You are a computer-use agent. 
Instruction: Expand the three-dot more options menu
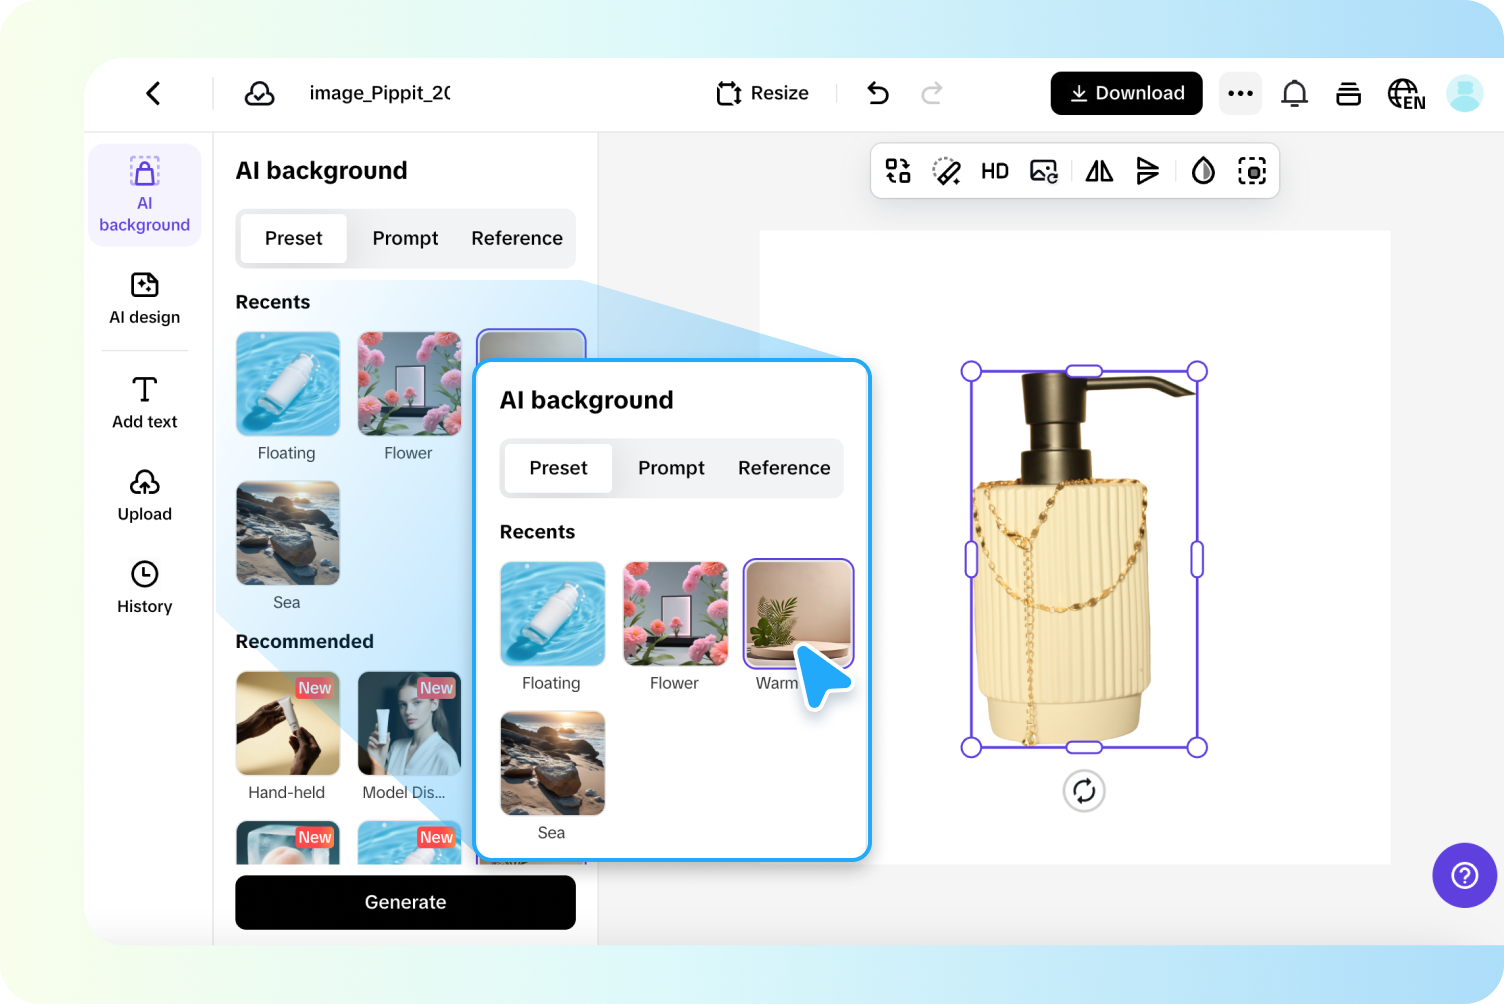(x=1240, y=93)
